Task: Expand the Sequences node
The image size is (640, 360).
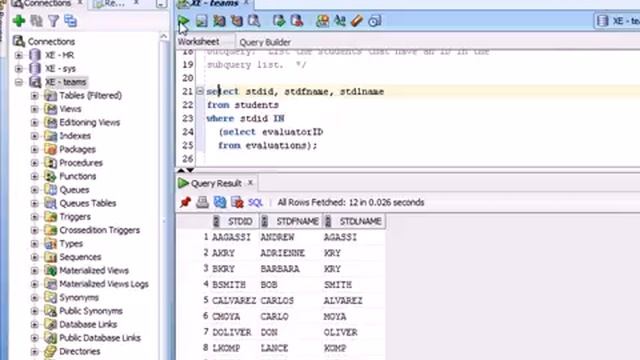Action: (35, 257)
